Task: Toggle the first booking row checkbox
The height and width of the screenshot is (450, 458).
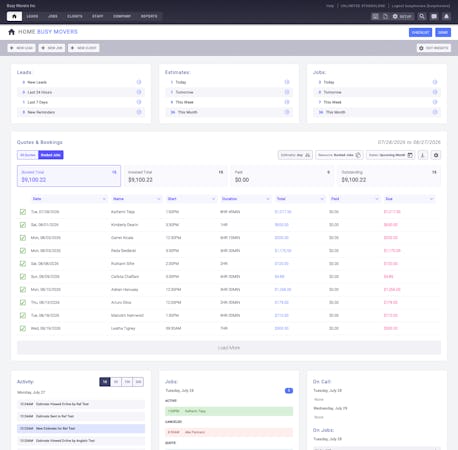Action: pos(23,212)
